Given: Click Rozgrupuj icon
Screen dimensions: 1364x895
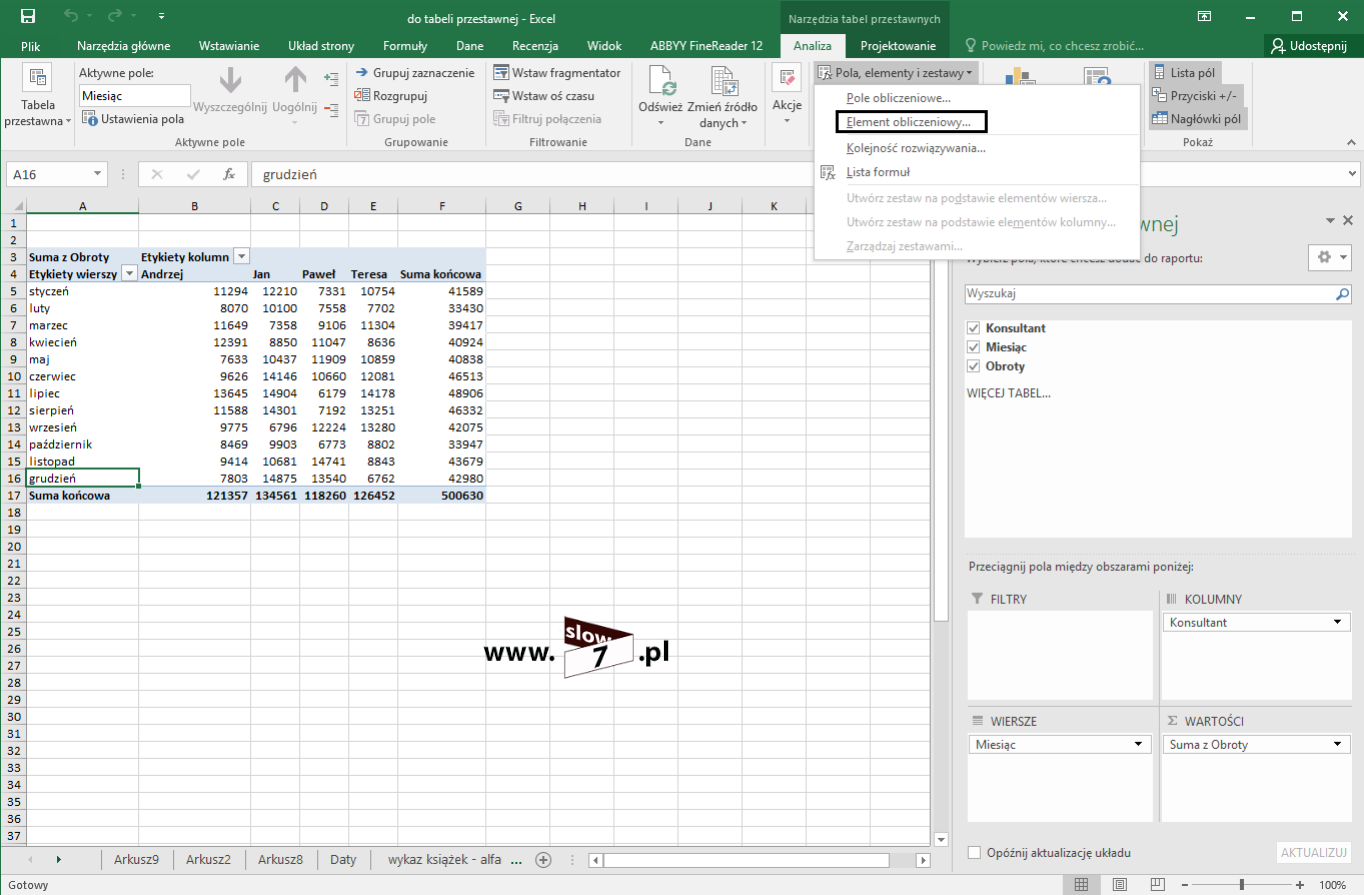Looking at the screenshot, I should click(x=362, y=96).
